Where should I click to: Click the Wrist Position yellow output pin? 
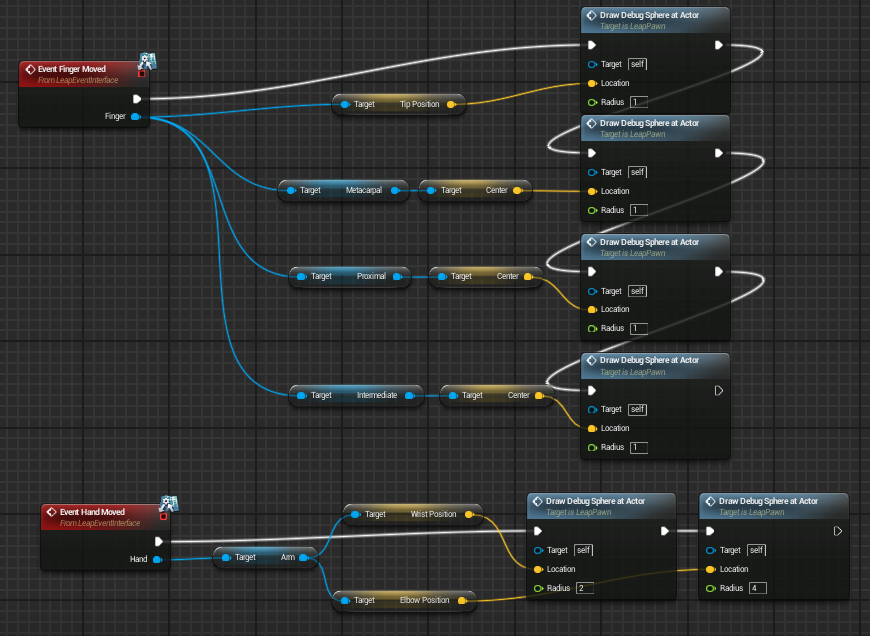click(469, 514)
